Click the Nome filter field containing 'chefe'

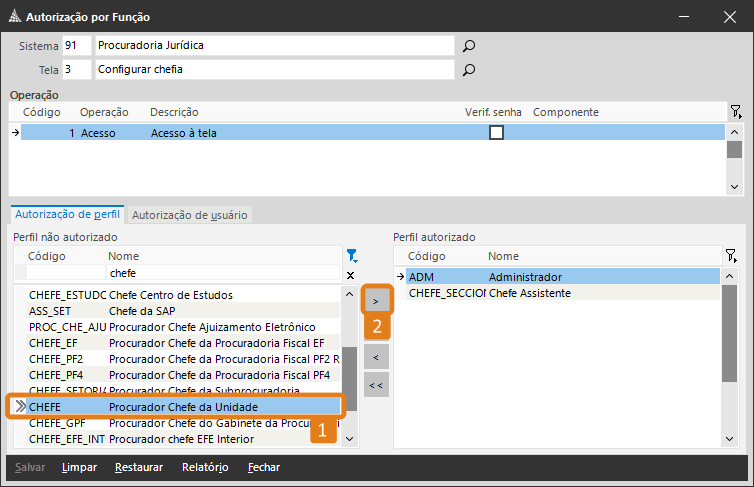[x=224, y=273]
